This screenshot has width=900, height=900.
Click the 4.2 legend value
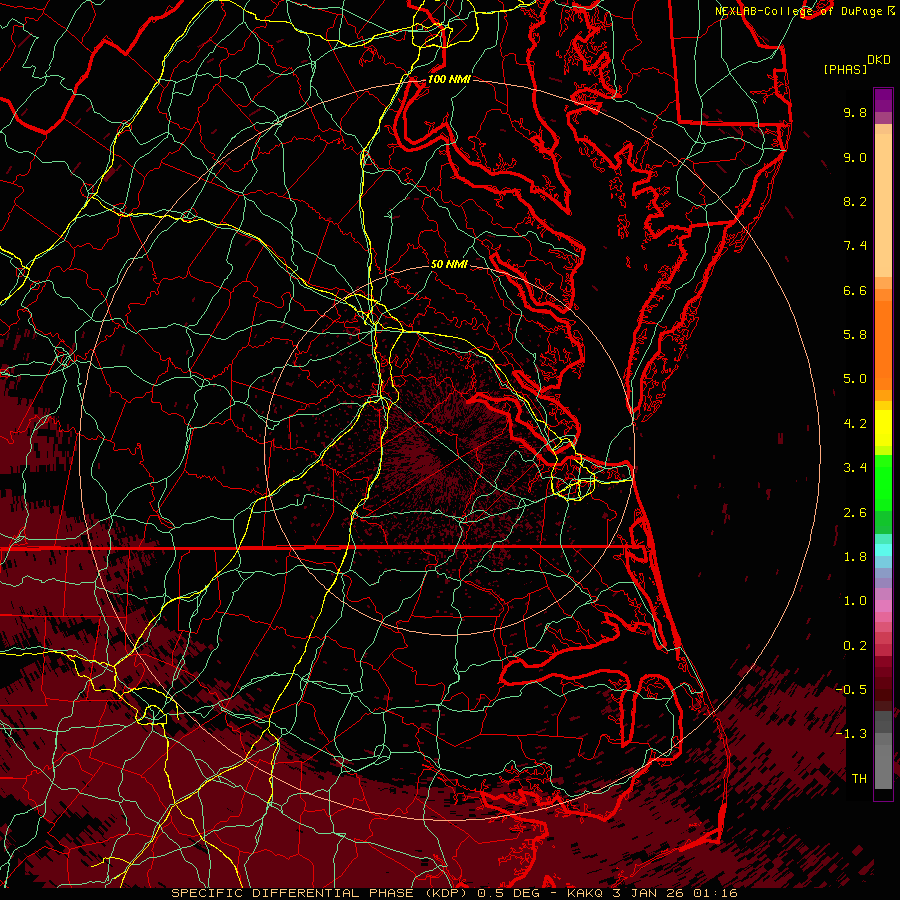(x=855, y=424)
